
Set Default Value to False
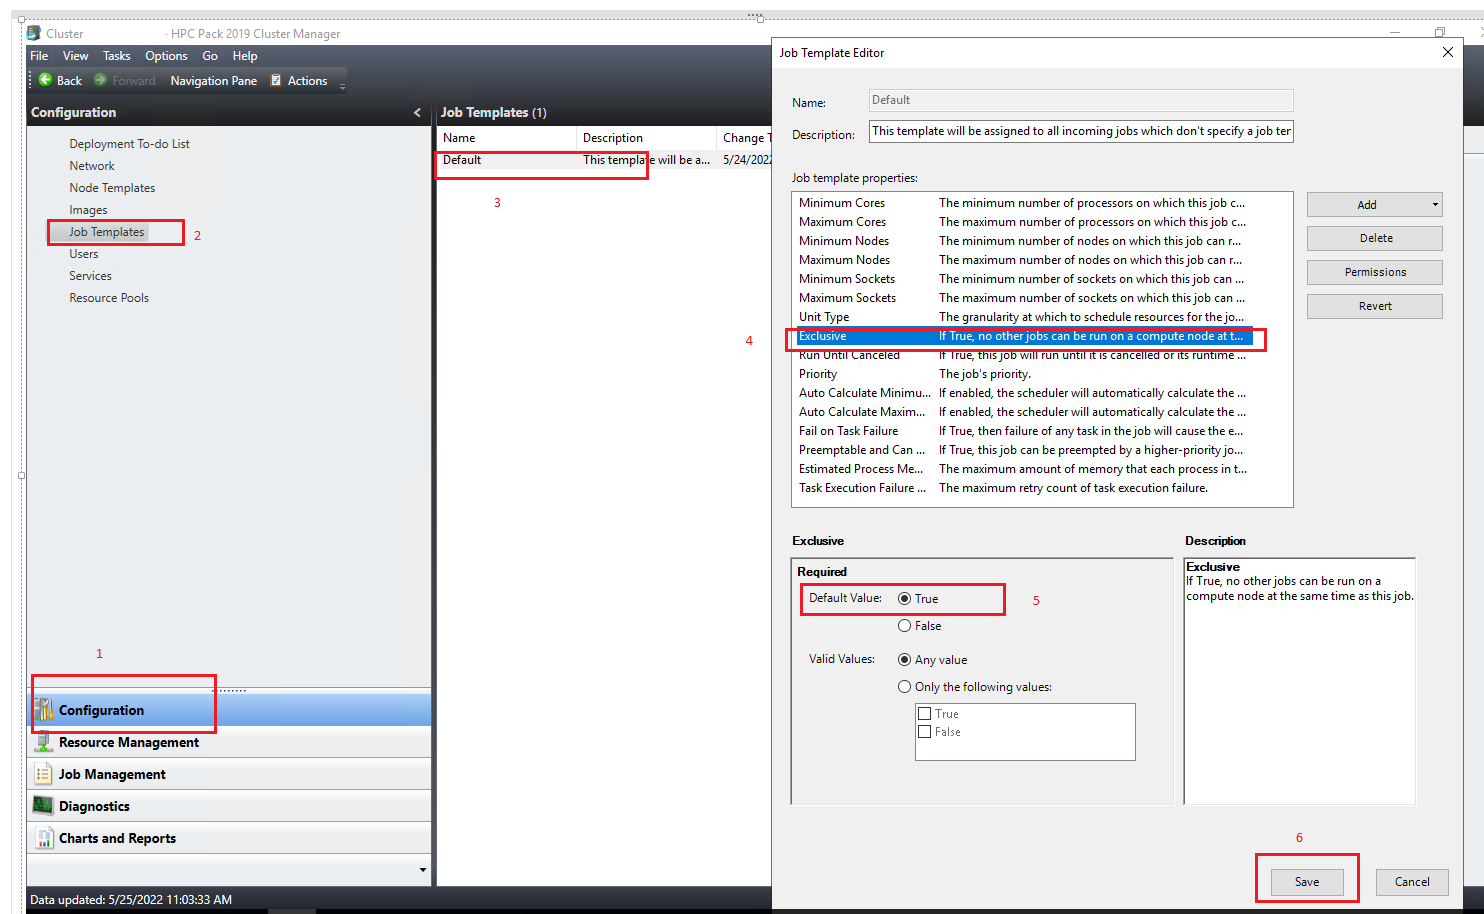(904, 626)
